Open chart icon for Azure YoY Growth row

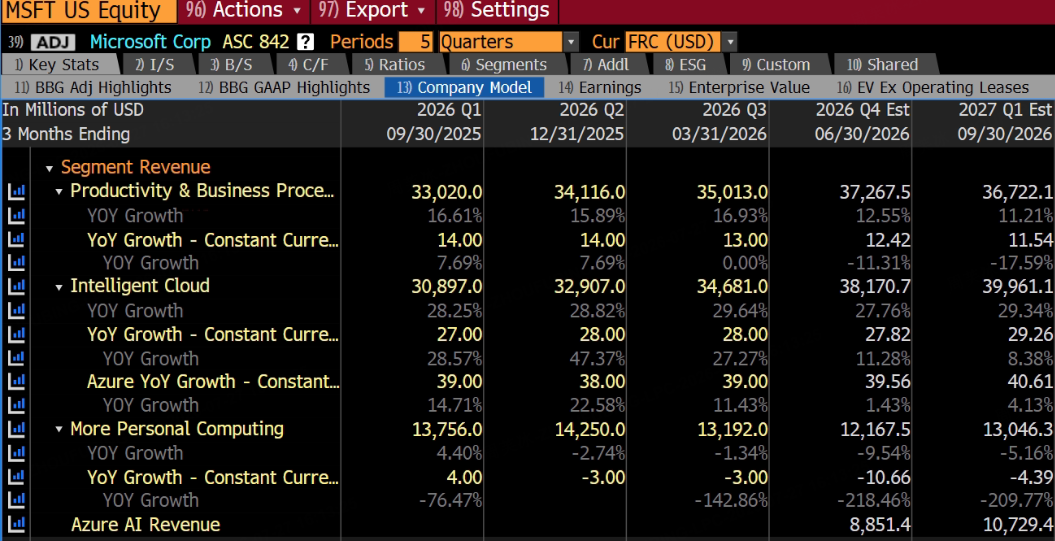[x=16, y=382]
